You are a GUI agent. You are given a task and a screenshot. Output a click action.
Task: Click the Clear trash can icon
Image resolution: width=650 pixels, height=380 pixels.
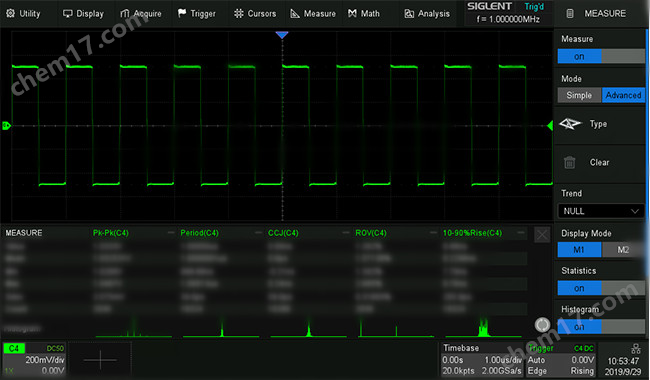pyautogui.click(x=570, y=162)
